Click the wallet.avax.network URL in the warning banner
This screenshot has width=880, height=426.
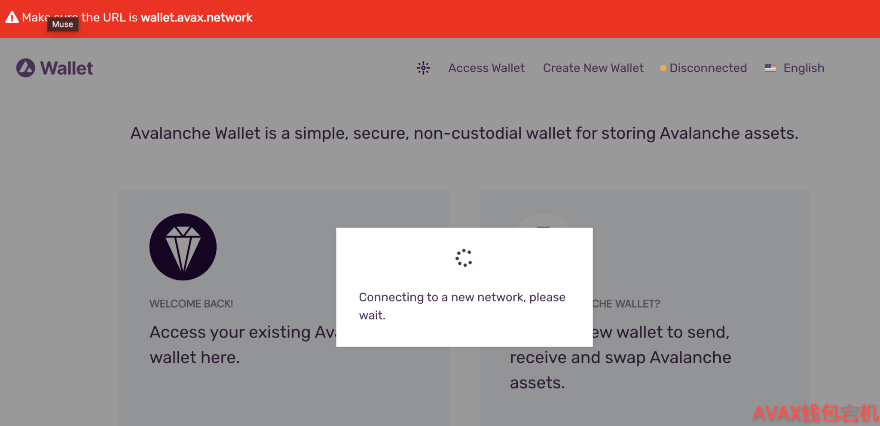click(x=196, y=17)
